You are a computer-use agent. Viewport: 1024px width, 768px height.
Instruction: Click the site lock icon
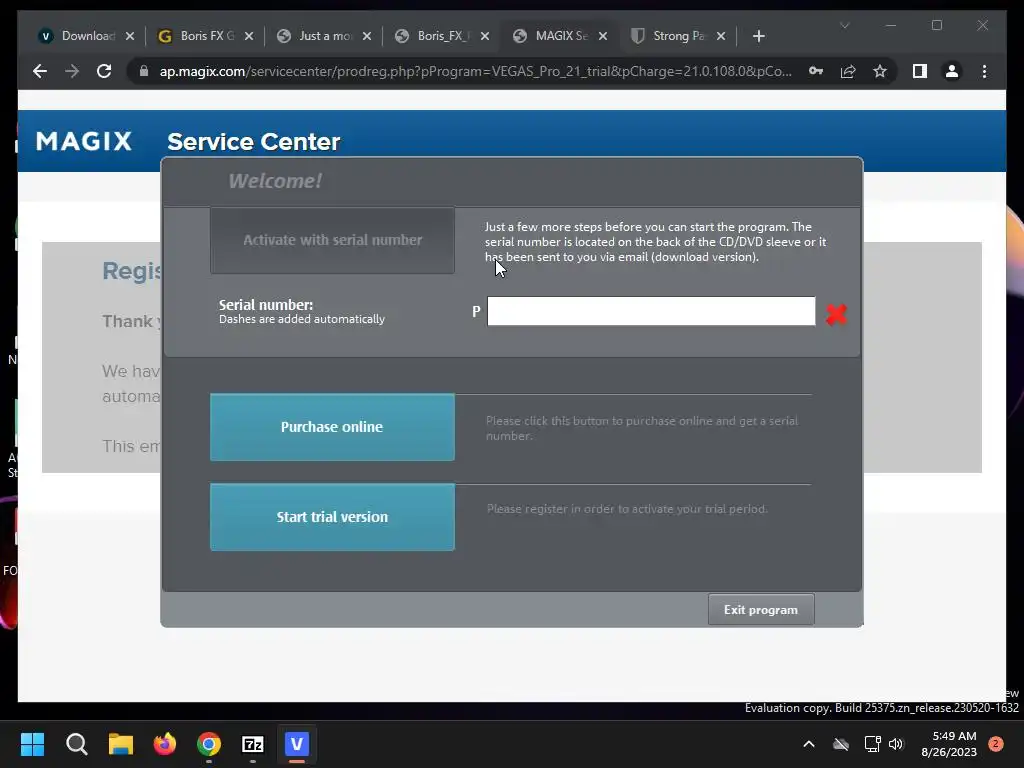pos(144,71)
